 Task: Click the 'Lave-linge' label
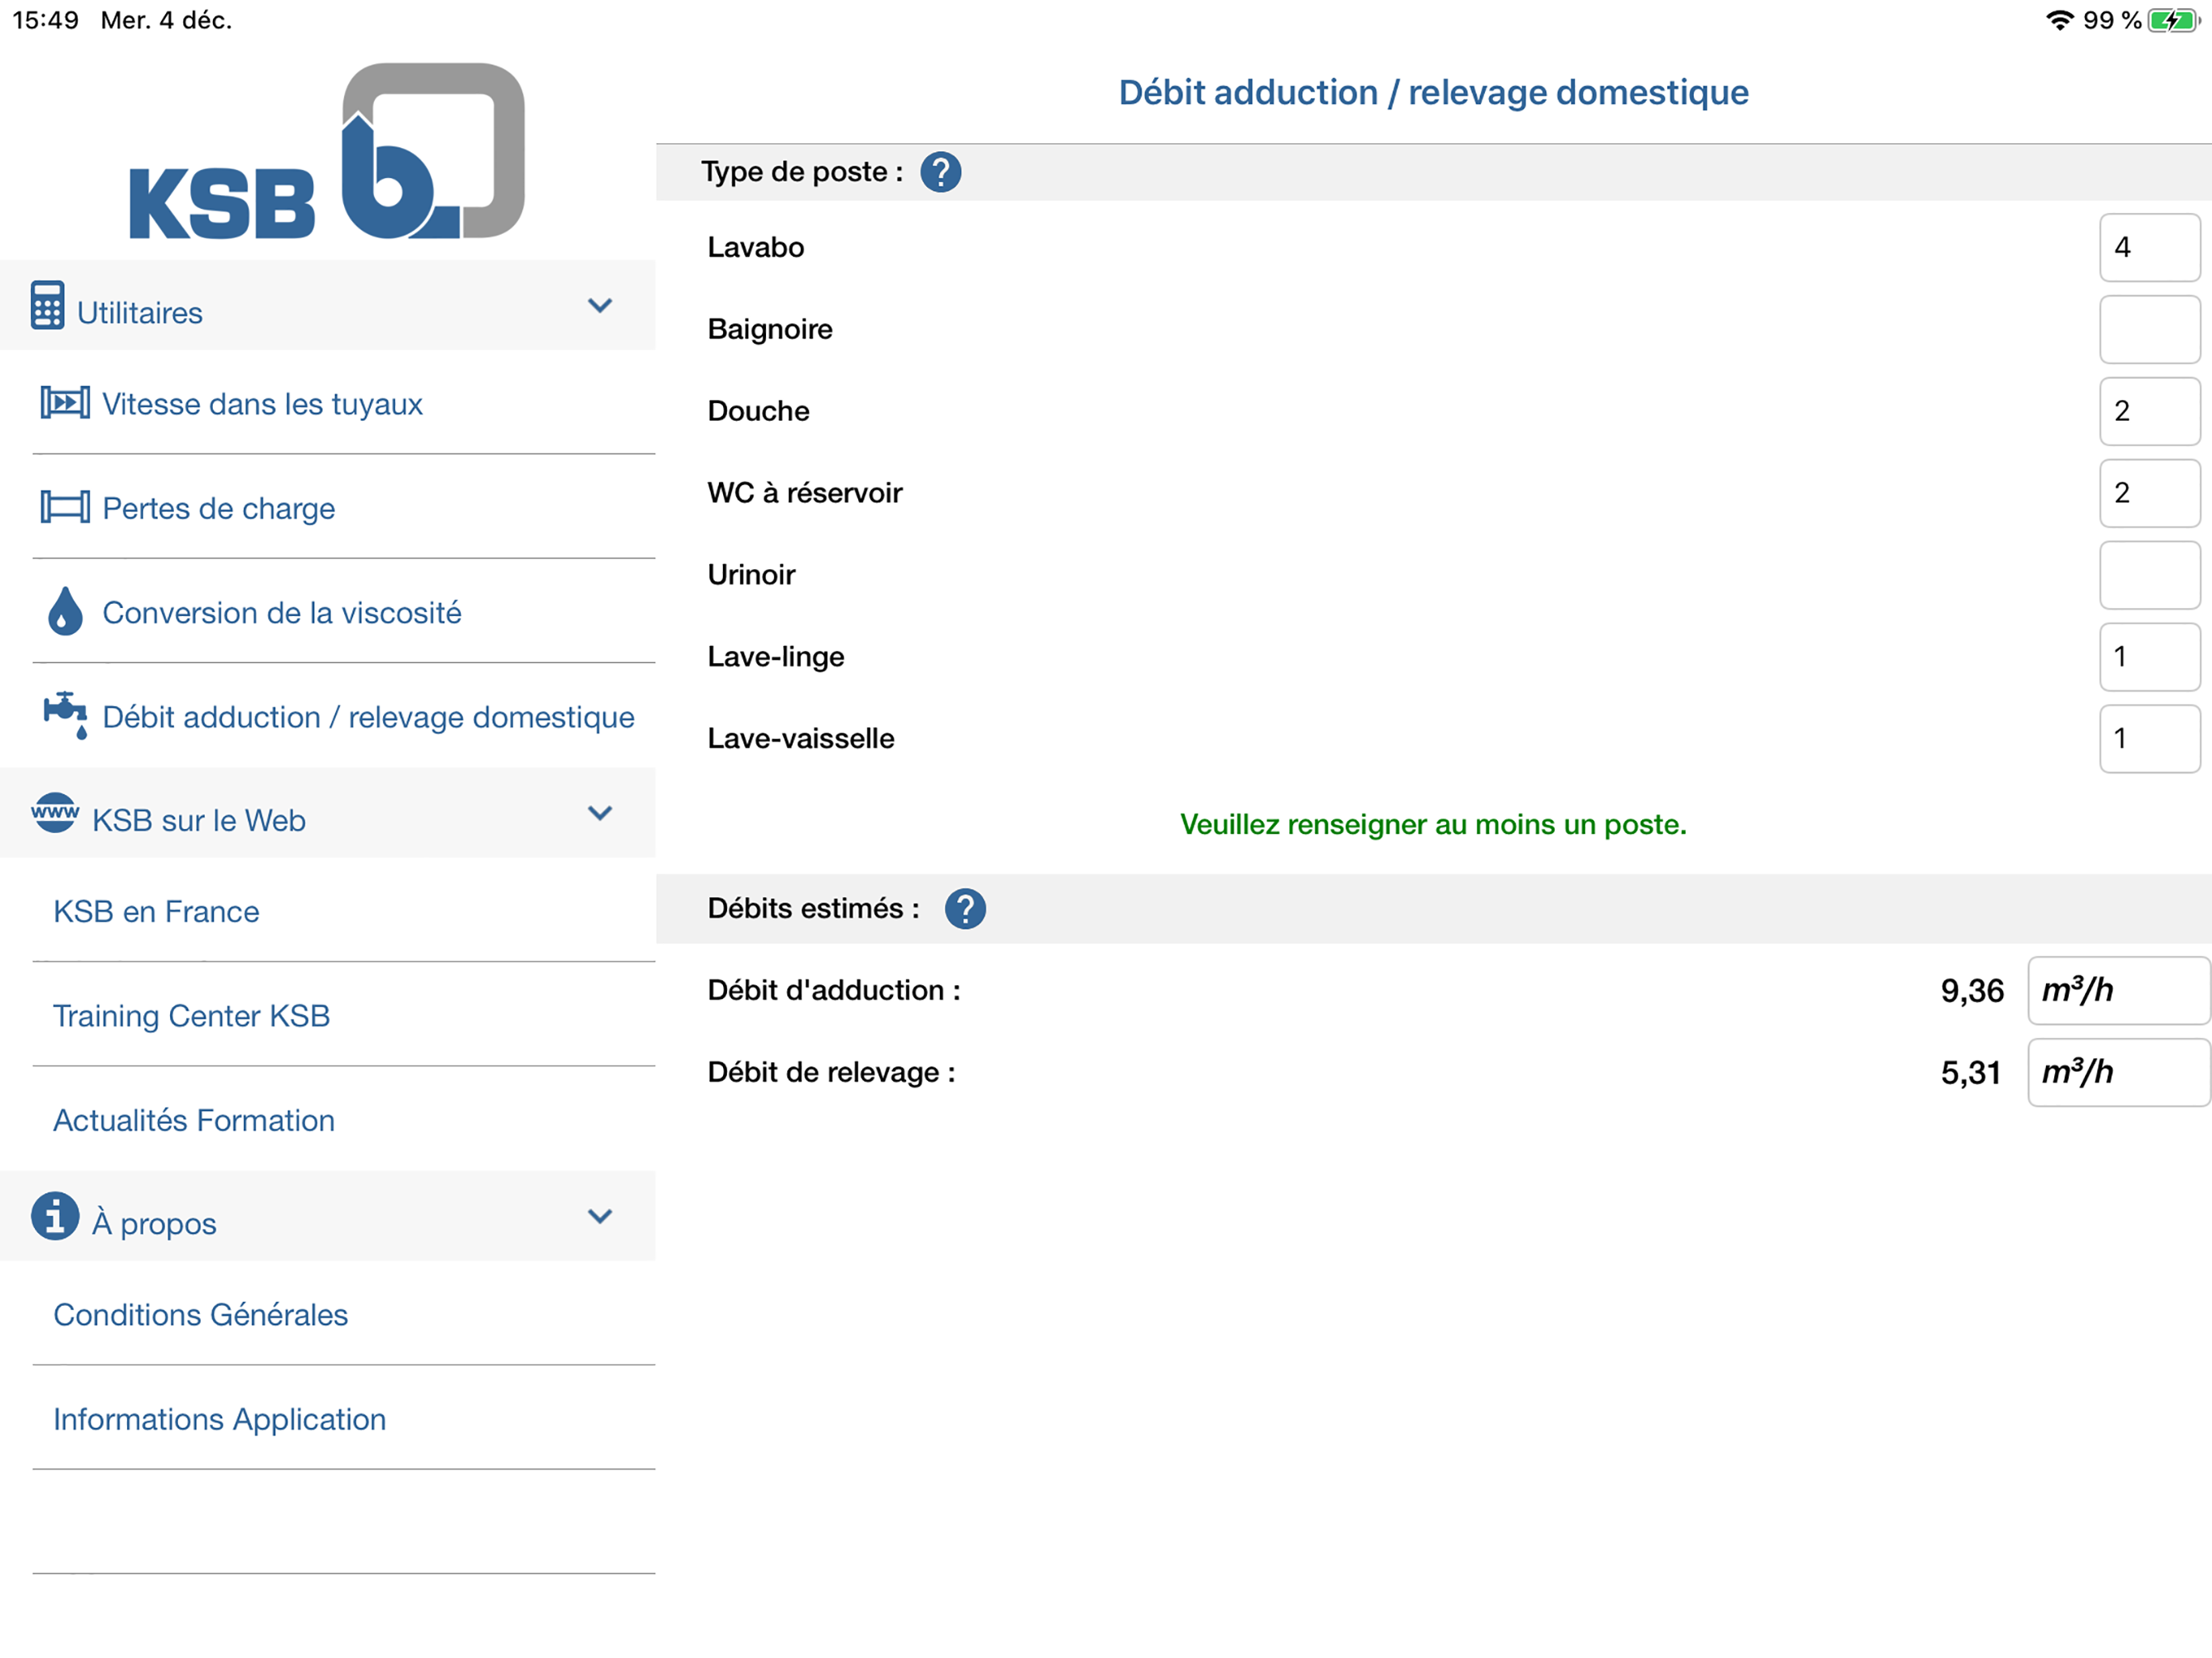[776, 657]
